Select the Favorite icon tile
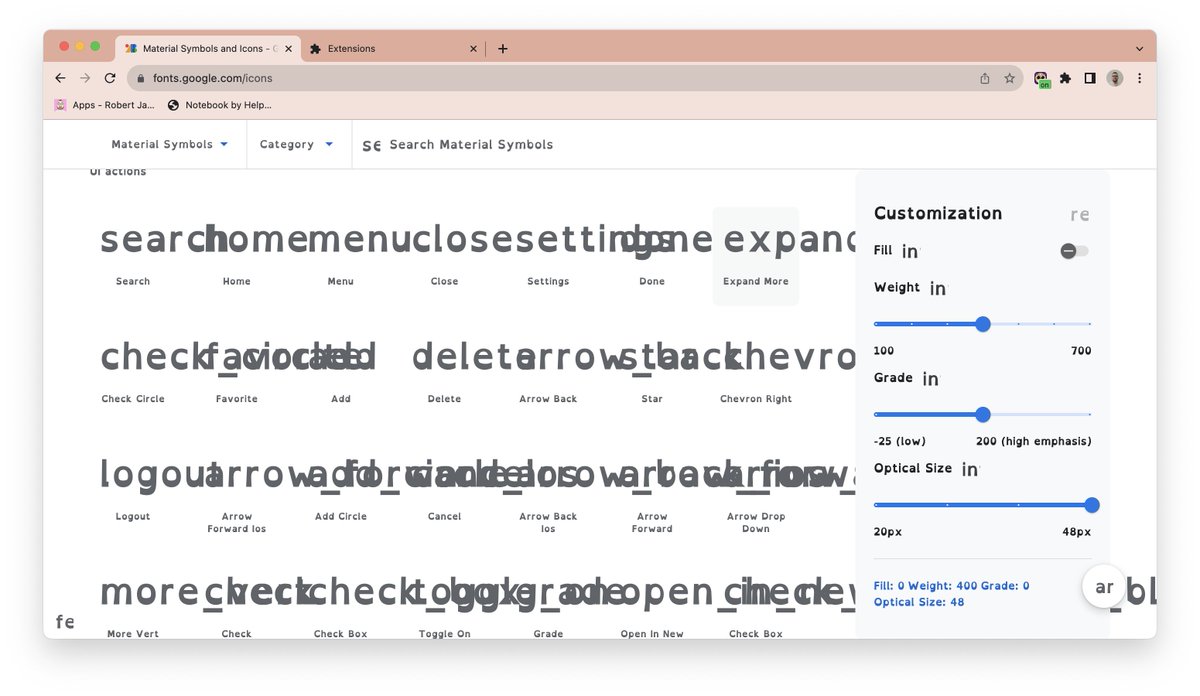The width and height of the screenshot is (1200, 696). [x=237, y=374]
